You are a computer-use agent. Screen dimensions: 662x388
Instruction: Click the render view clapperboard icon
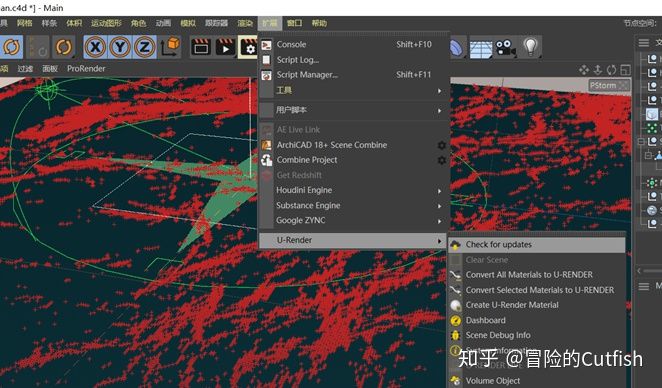pyautogui.click(x=201, y=47)
